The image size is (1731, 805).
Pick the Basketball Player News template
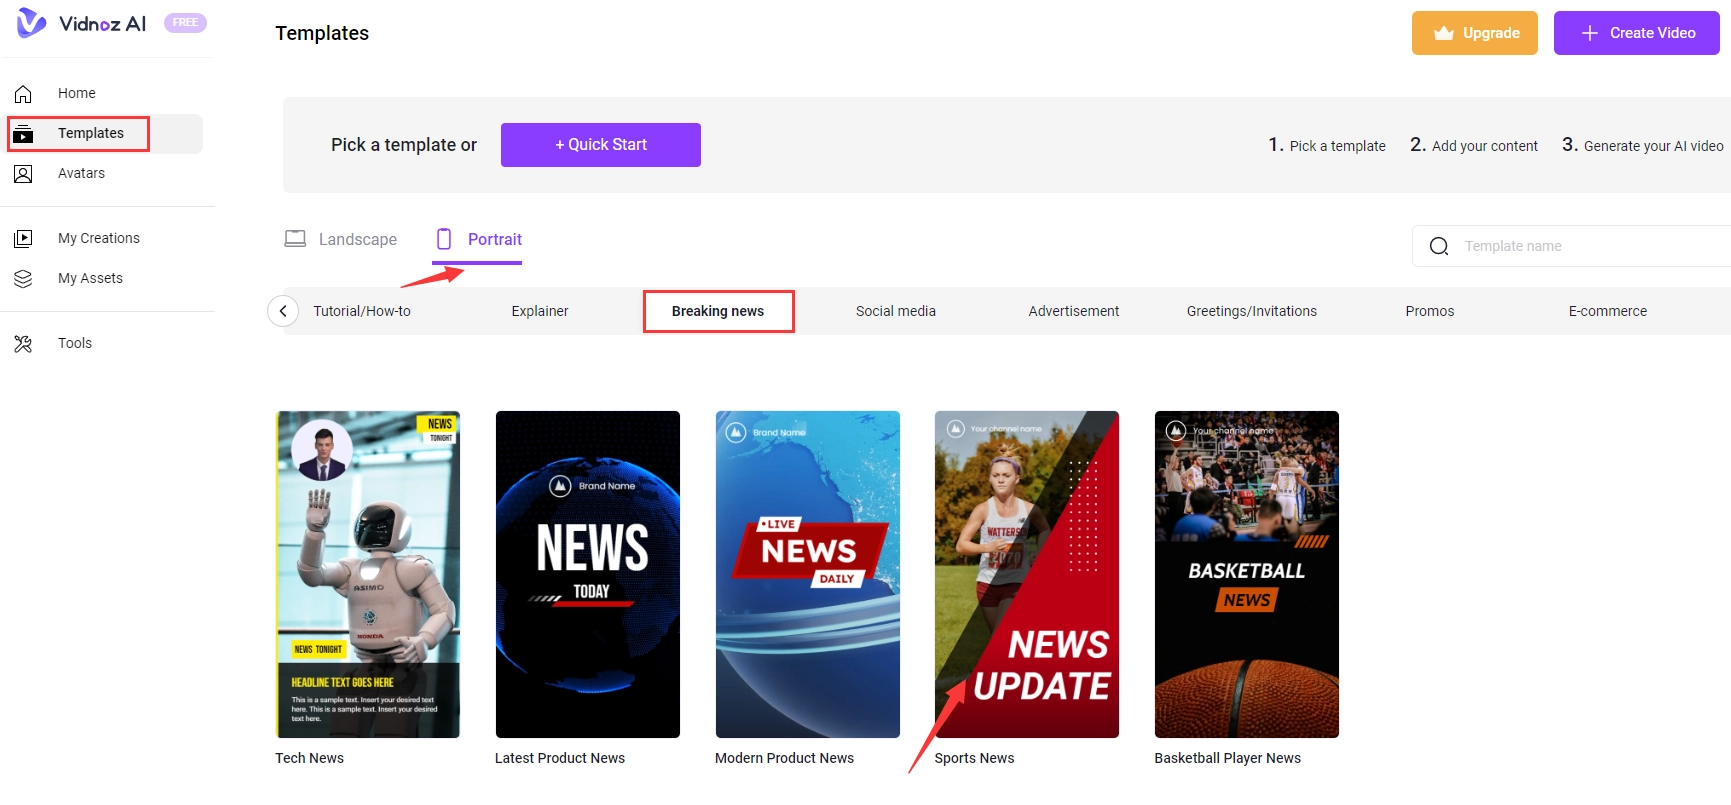point(1246,574)
